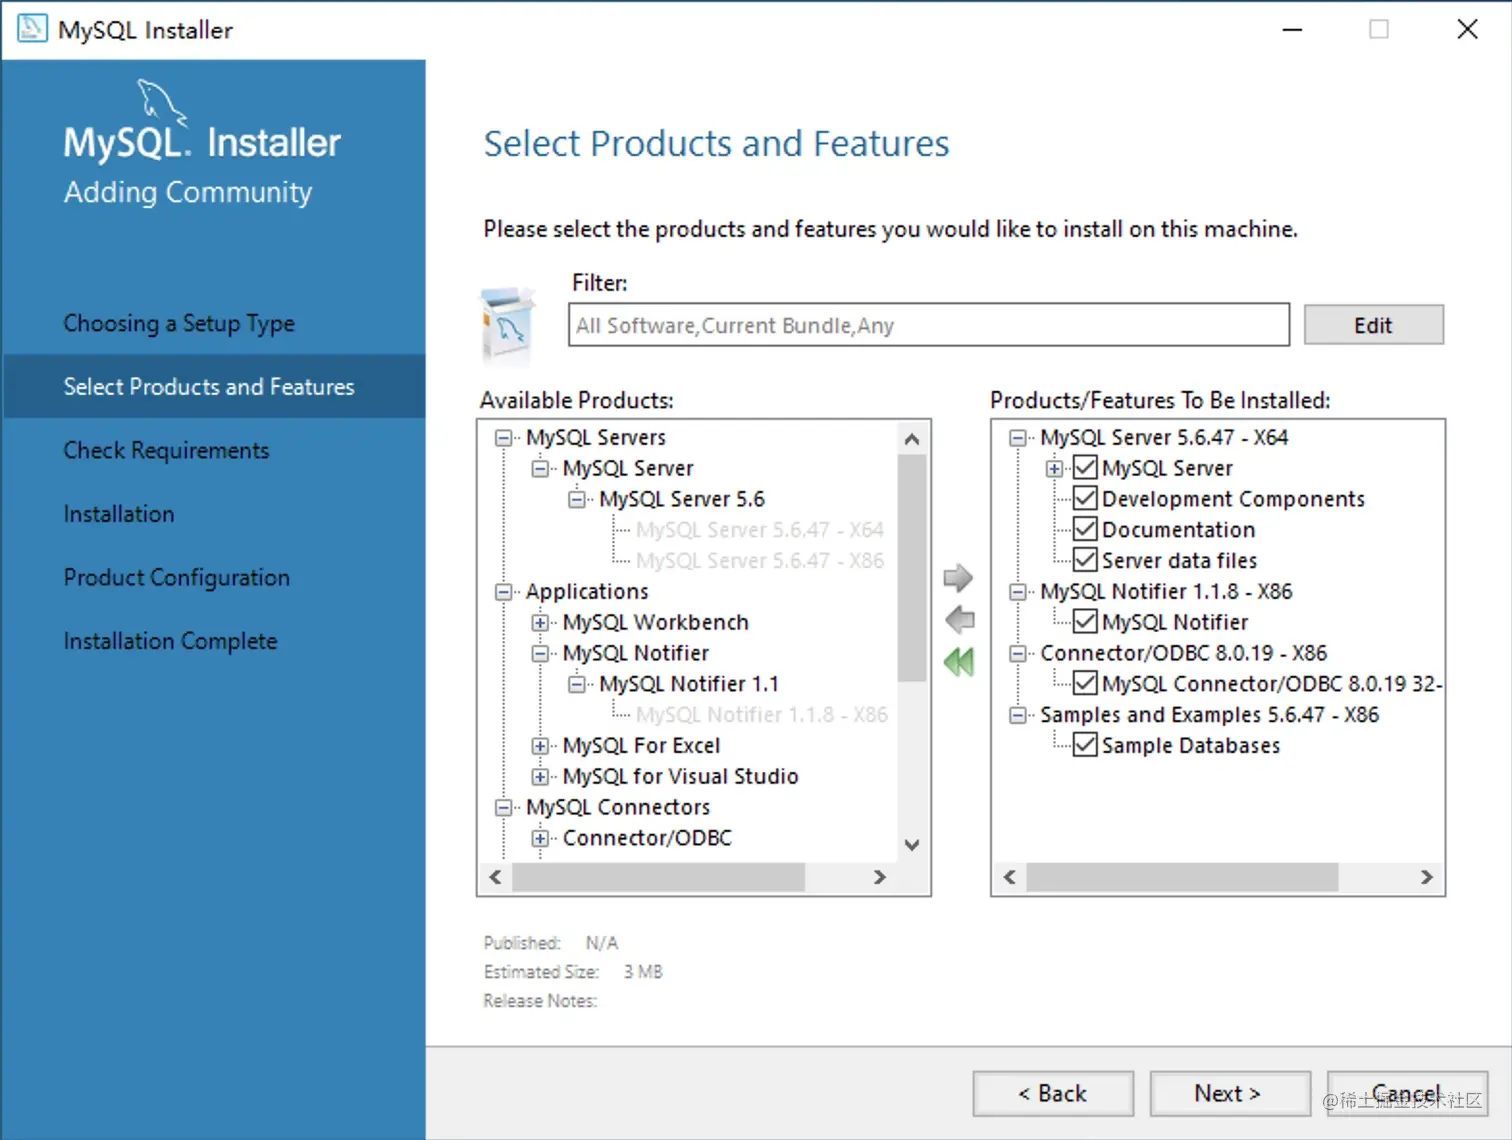The image size is (1512, 1140).
Task: Collapse the MySQL Server 5.6 node
Action: (x=577, y=499)
